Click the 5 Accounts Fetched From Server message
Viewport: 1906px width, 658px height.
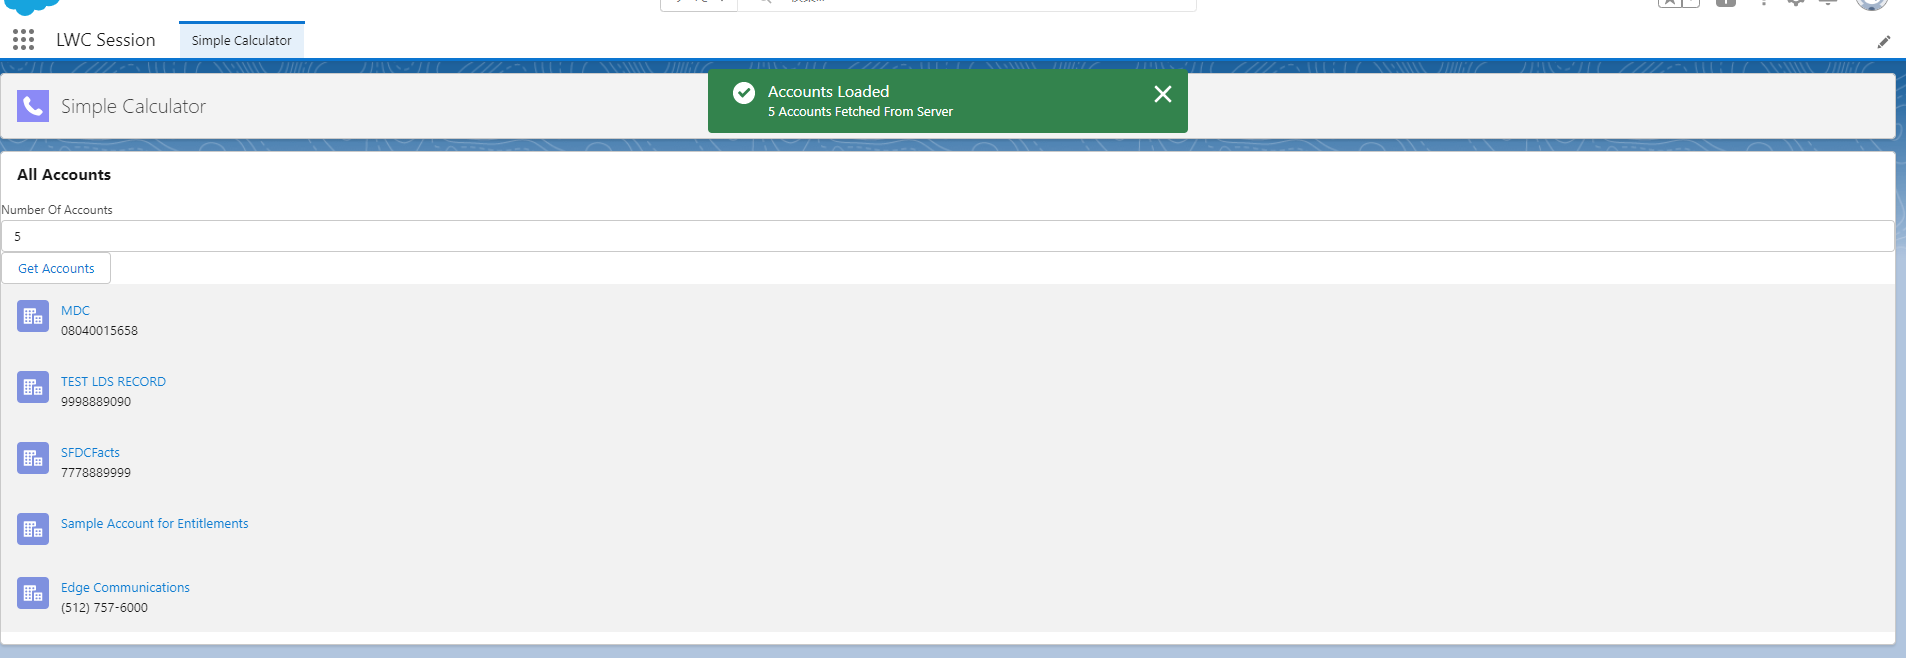point(860,112)
